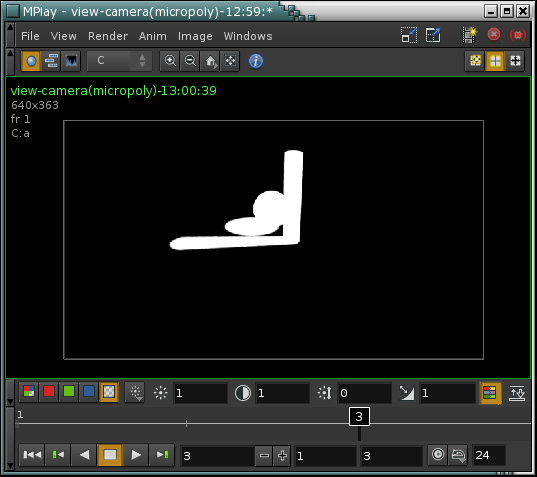The height and width of the screenshot is (477, 537).
Task: Click the Zoom Out magnifier icon
Action: (x=190, y=61)
